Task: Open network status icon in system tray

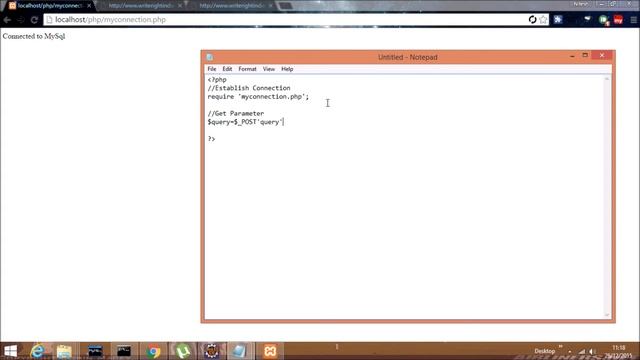Action: click(x=582, y=351)
